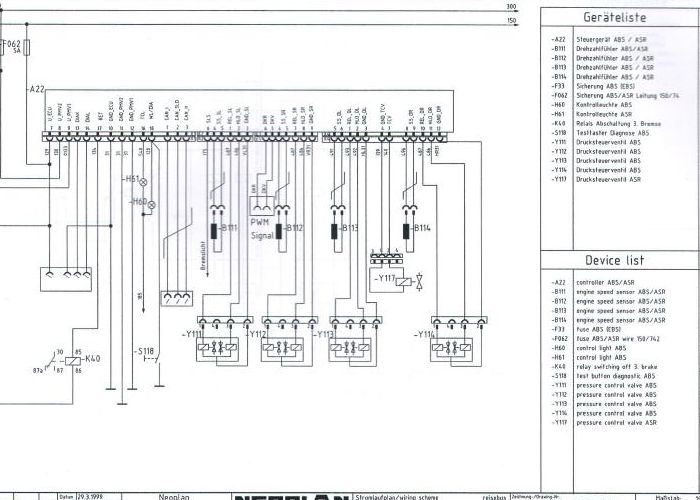This screenshot has width=700, height=500.
Task: Select the B111 speed sensor symbol
Action: click(214, 231)
